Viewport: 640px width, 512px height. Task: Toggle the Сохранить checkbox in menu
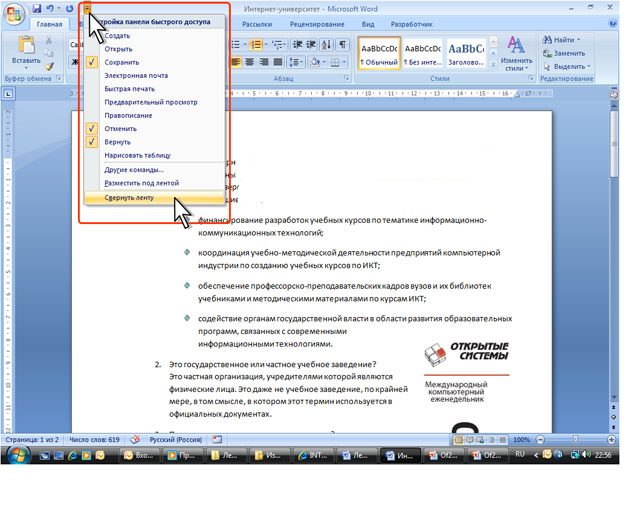92,62
